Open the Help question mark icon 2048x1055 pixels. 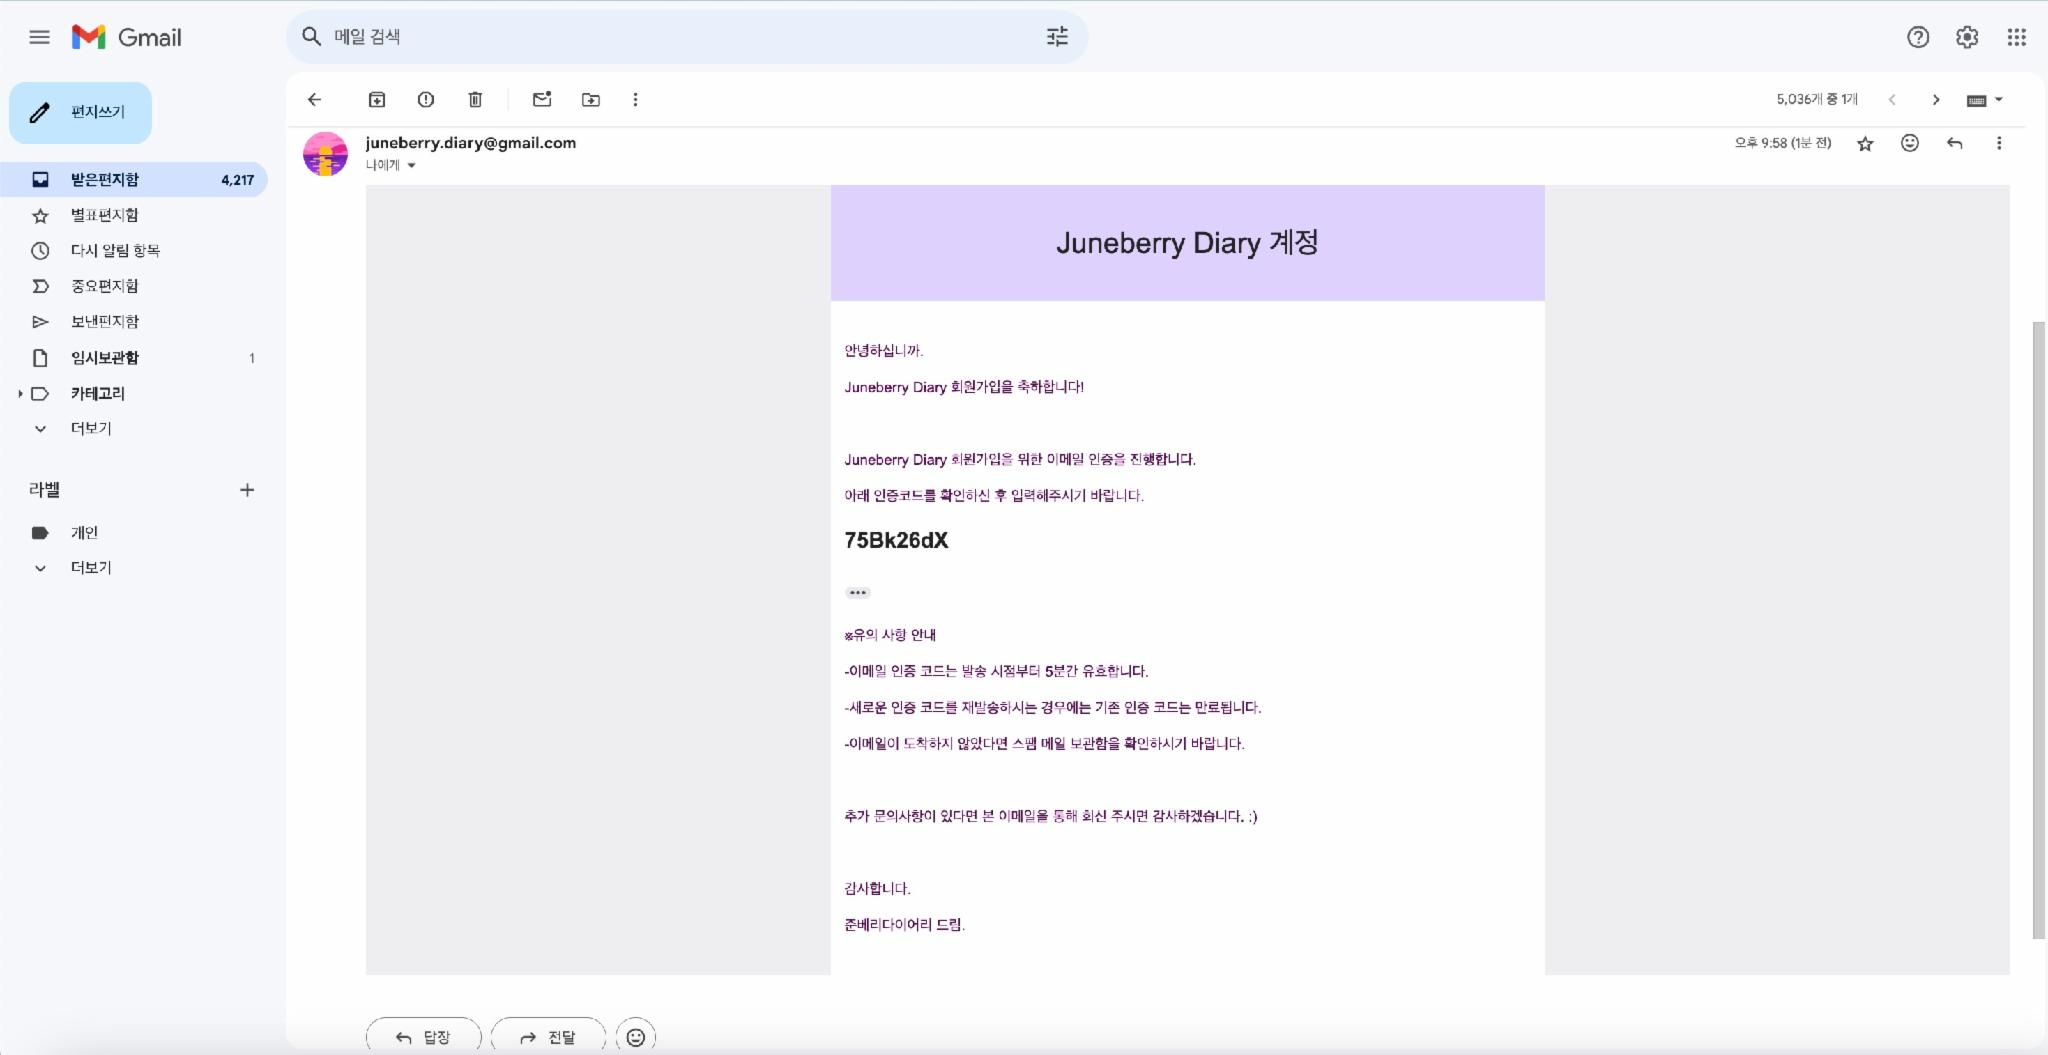[1918, 37]
